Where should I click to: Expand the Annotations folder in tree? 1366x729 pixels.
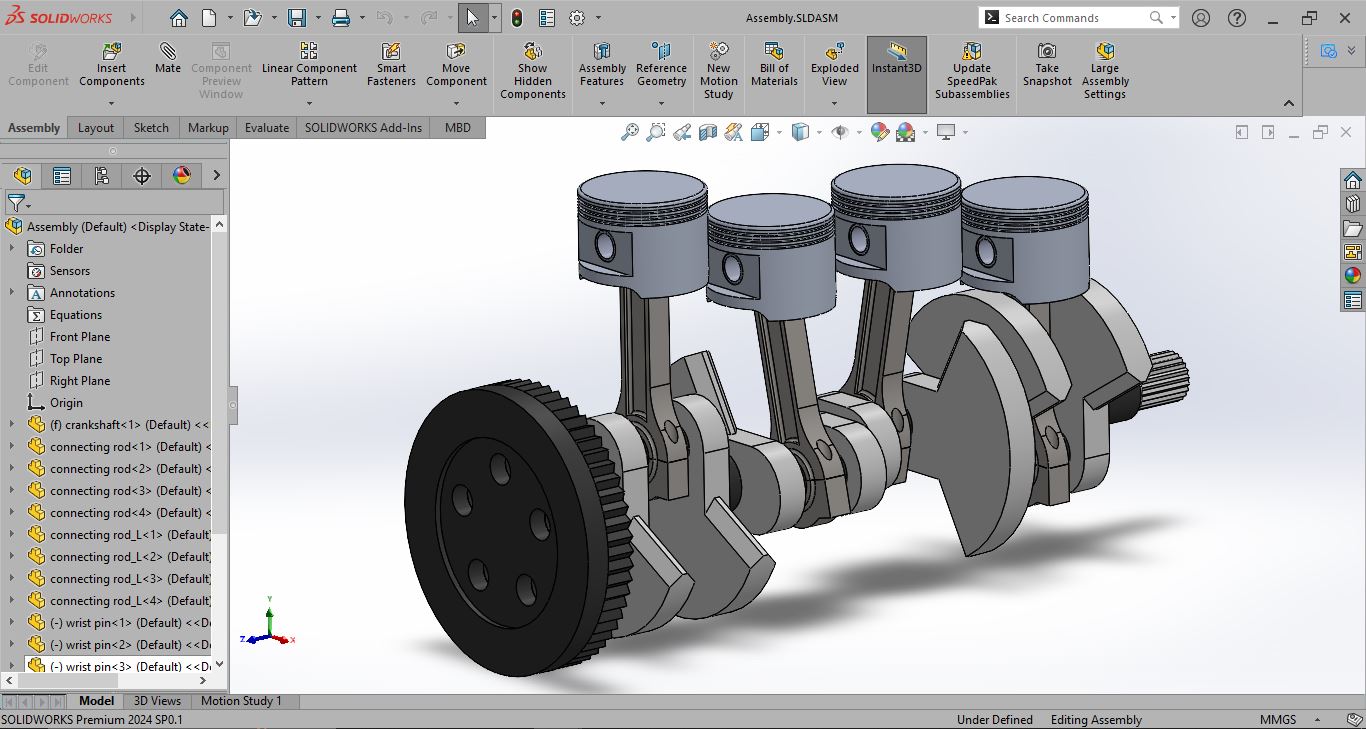(x=12, y=293)
